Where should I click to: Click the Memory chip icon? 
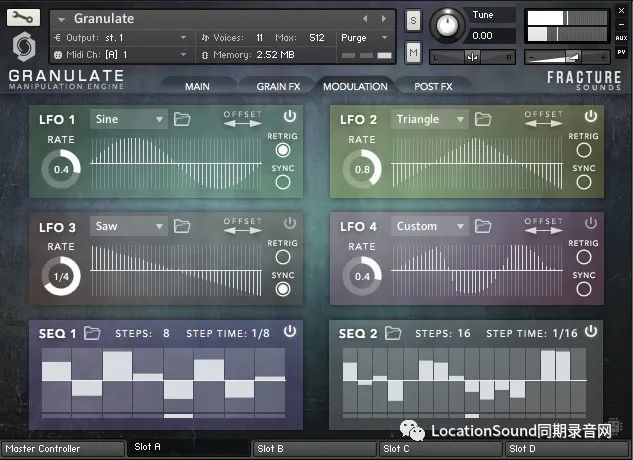coord(205,55)
